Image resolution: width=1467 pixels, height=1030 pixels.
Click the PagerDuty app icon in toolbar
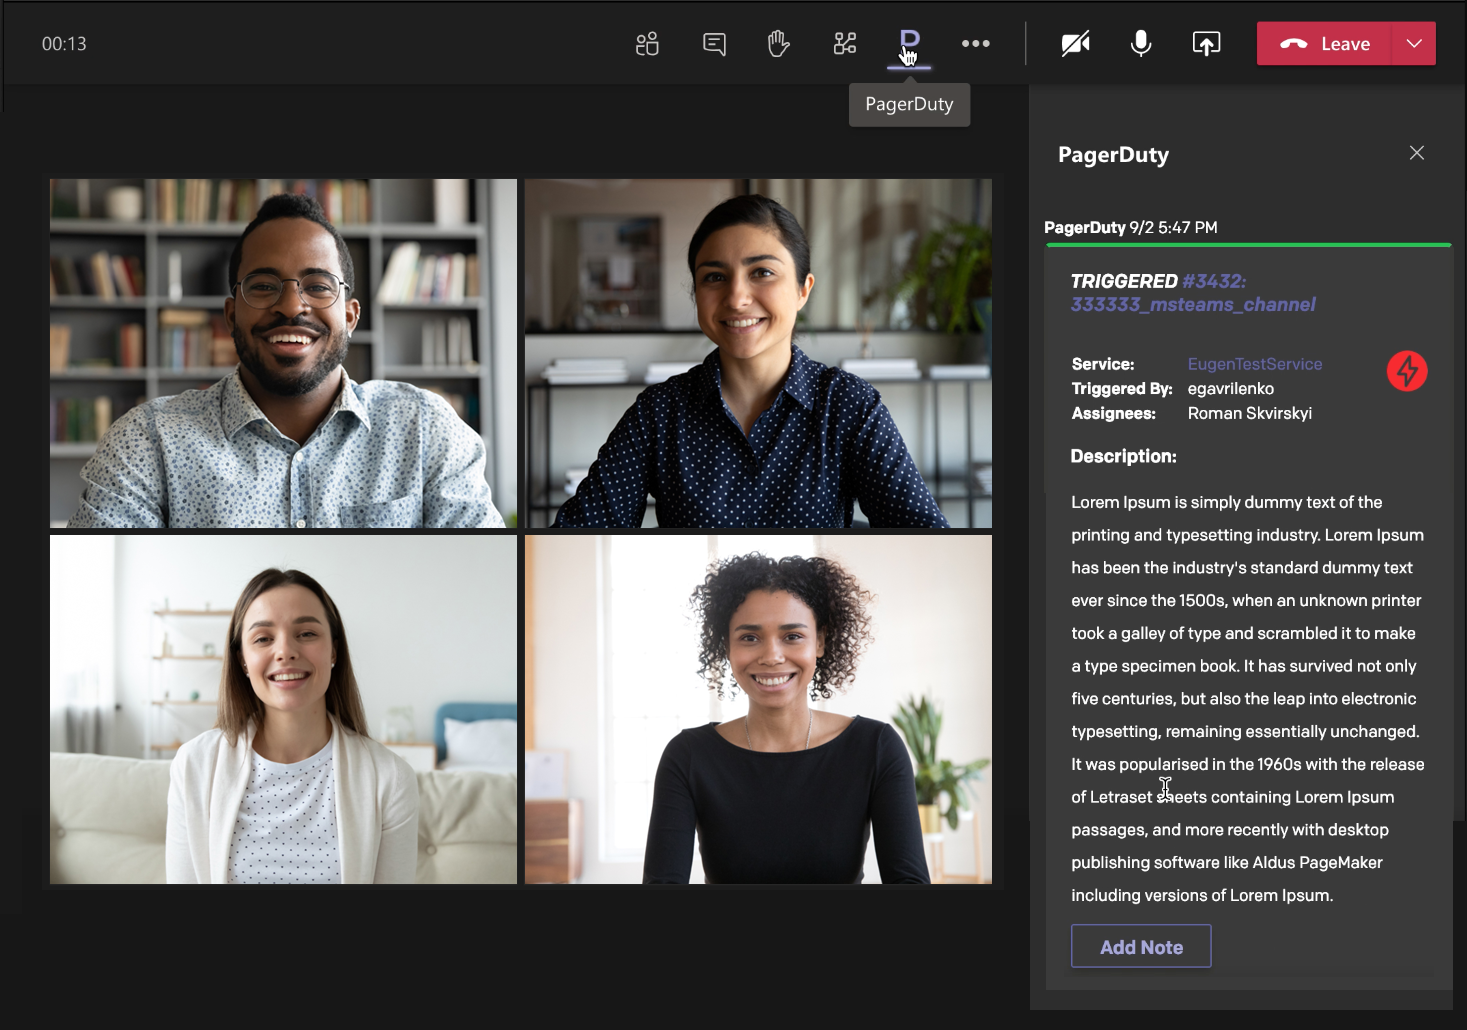click(909, 43)
